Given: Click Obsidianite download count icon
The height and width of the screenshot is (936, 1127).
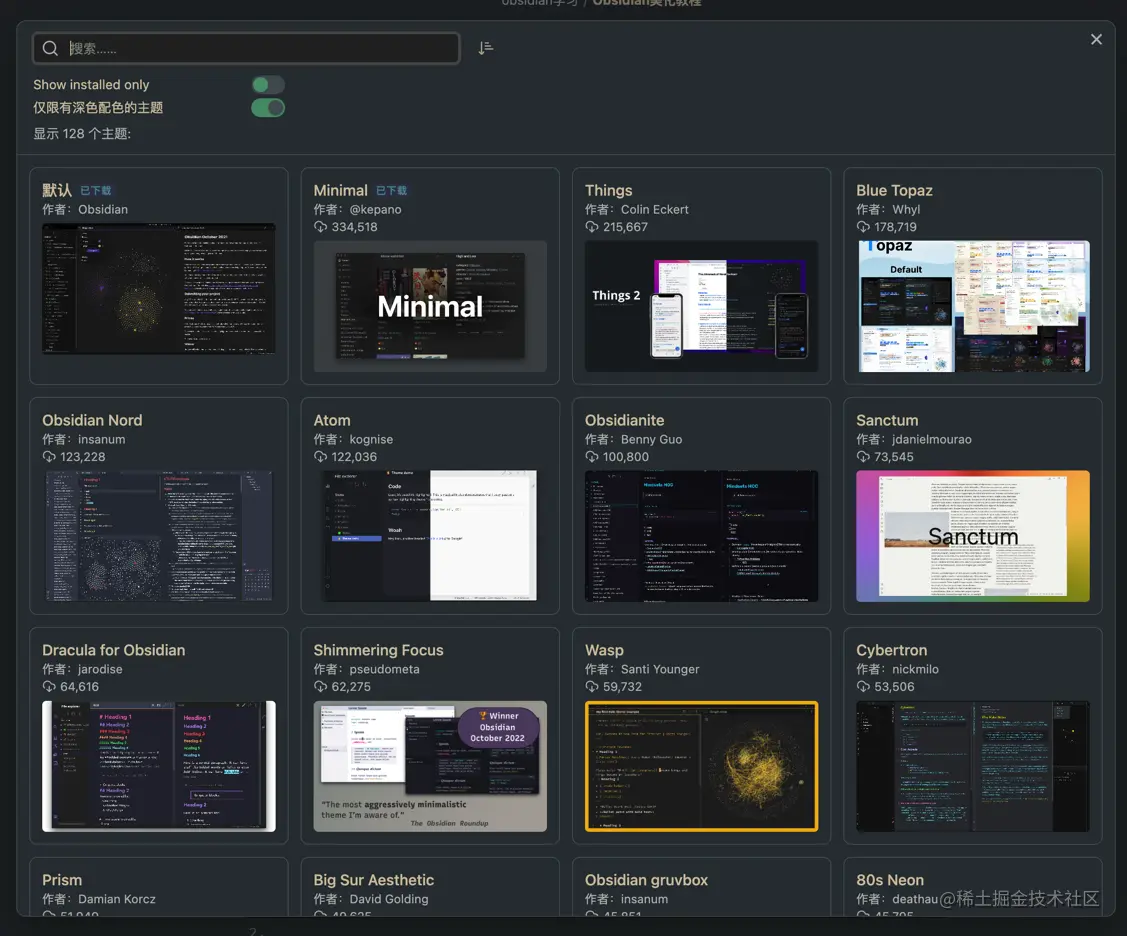Looking at the screenshot, I should tap(592, 457).
